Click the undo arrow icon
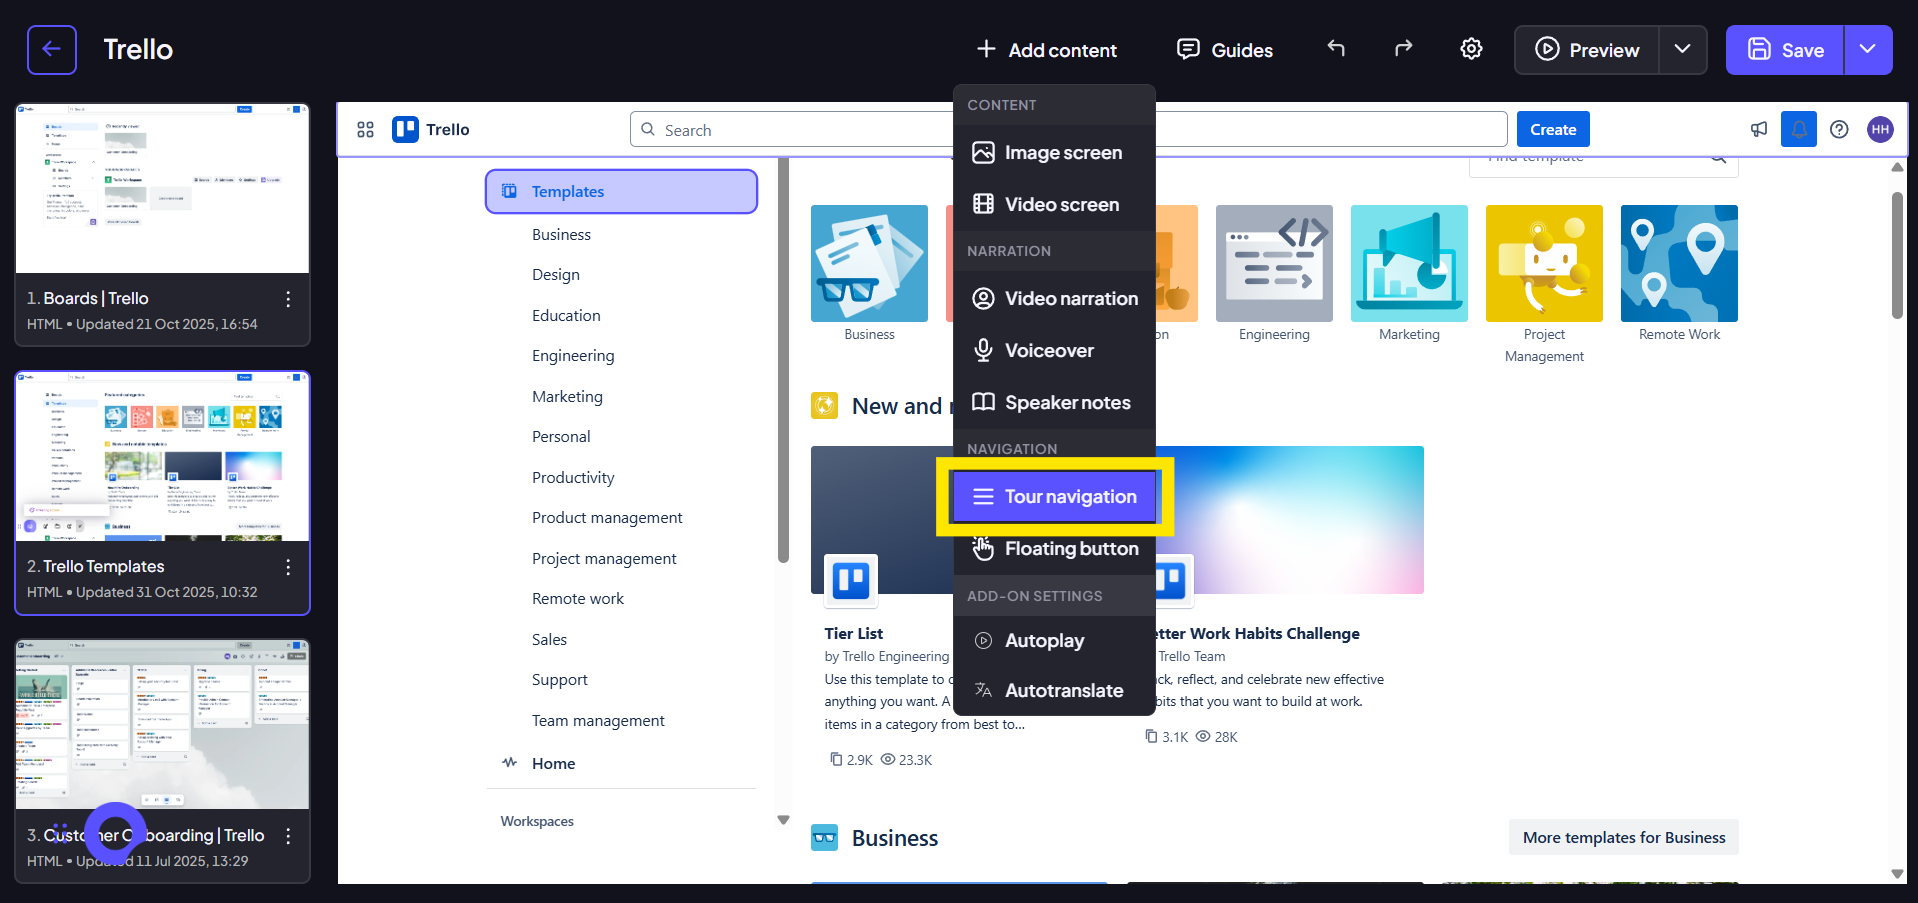The image size is (1918, 903). [1336, 49]
